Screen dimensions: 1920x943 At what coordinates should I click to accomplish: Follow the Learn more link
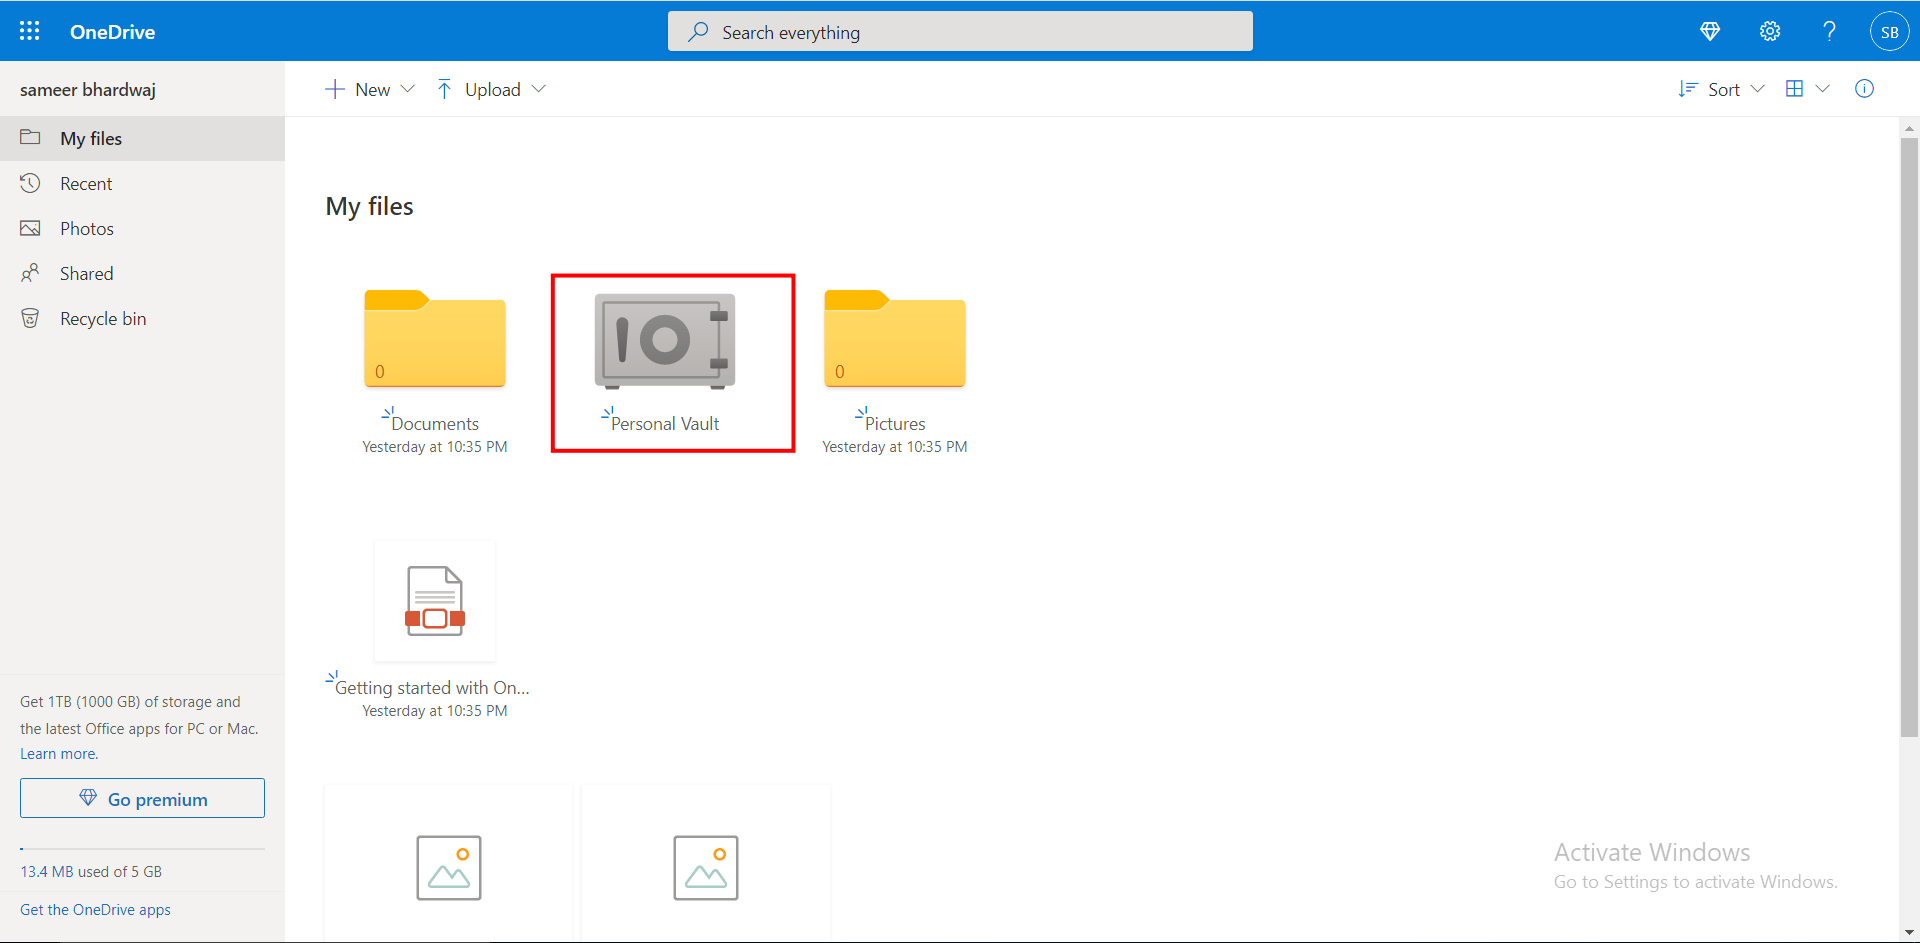(59, 754)
